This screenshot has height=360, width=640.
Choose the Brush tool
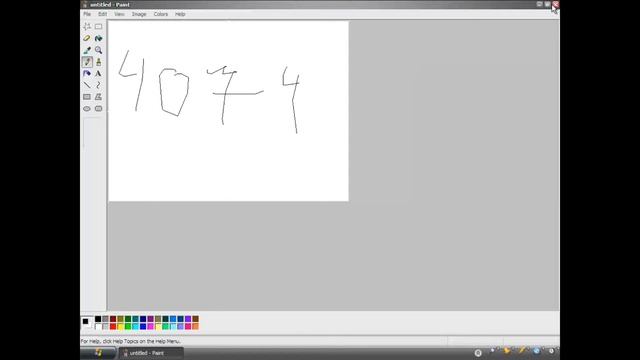[98, 62]
